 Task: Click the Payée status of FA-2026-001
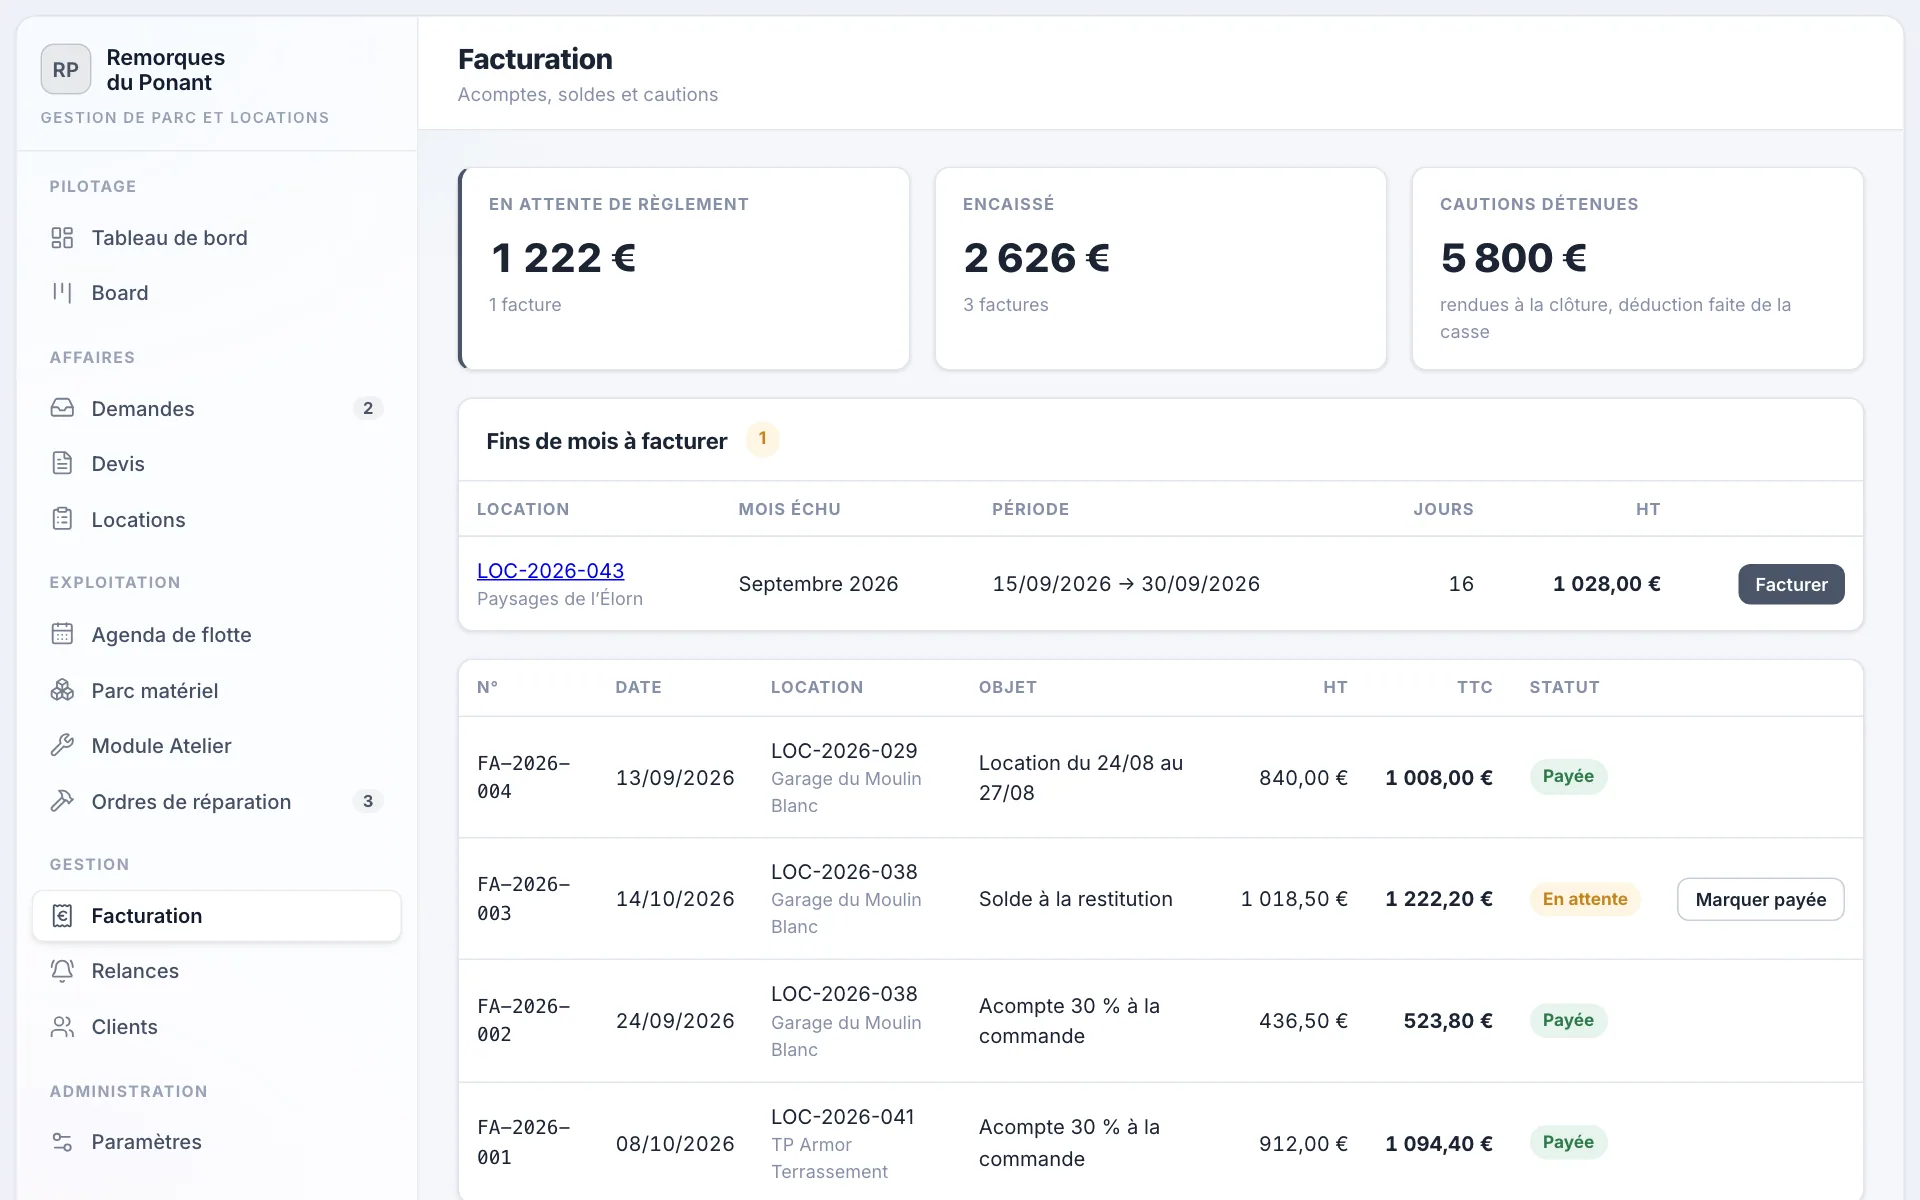[x=1568, y=1142]
